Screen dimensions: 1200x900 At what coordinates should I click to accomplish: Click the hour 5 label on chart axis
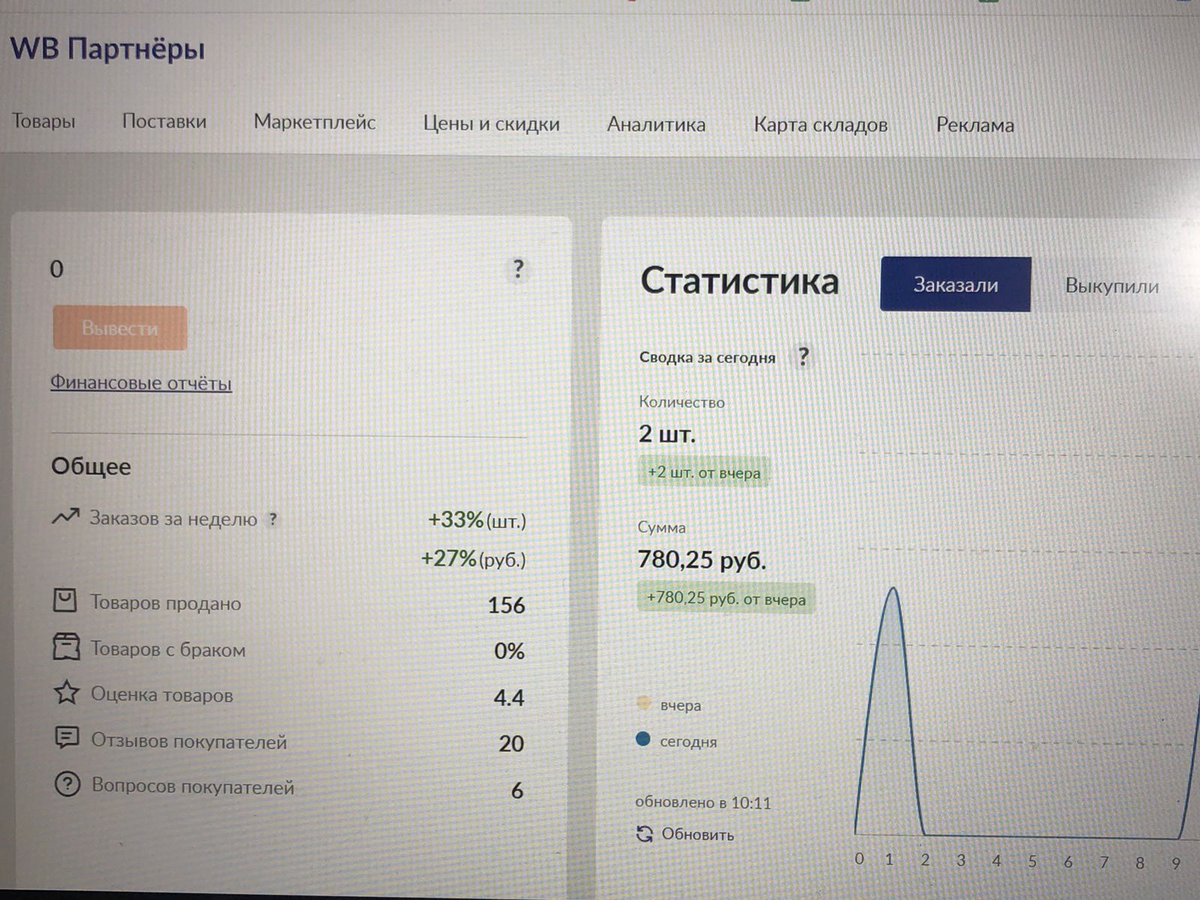[1031, 860]
